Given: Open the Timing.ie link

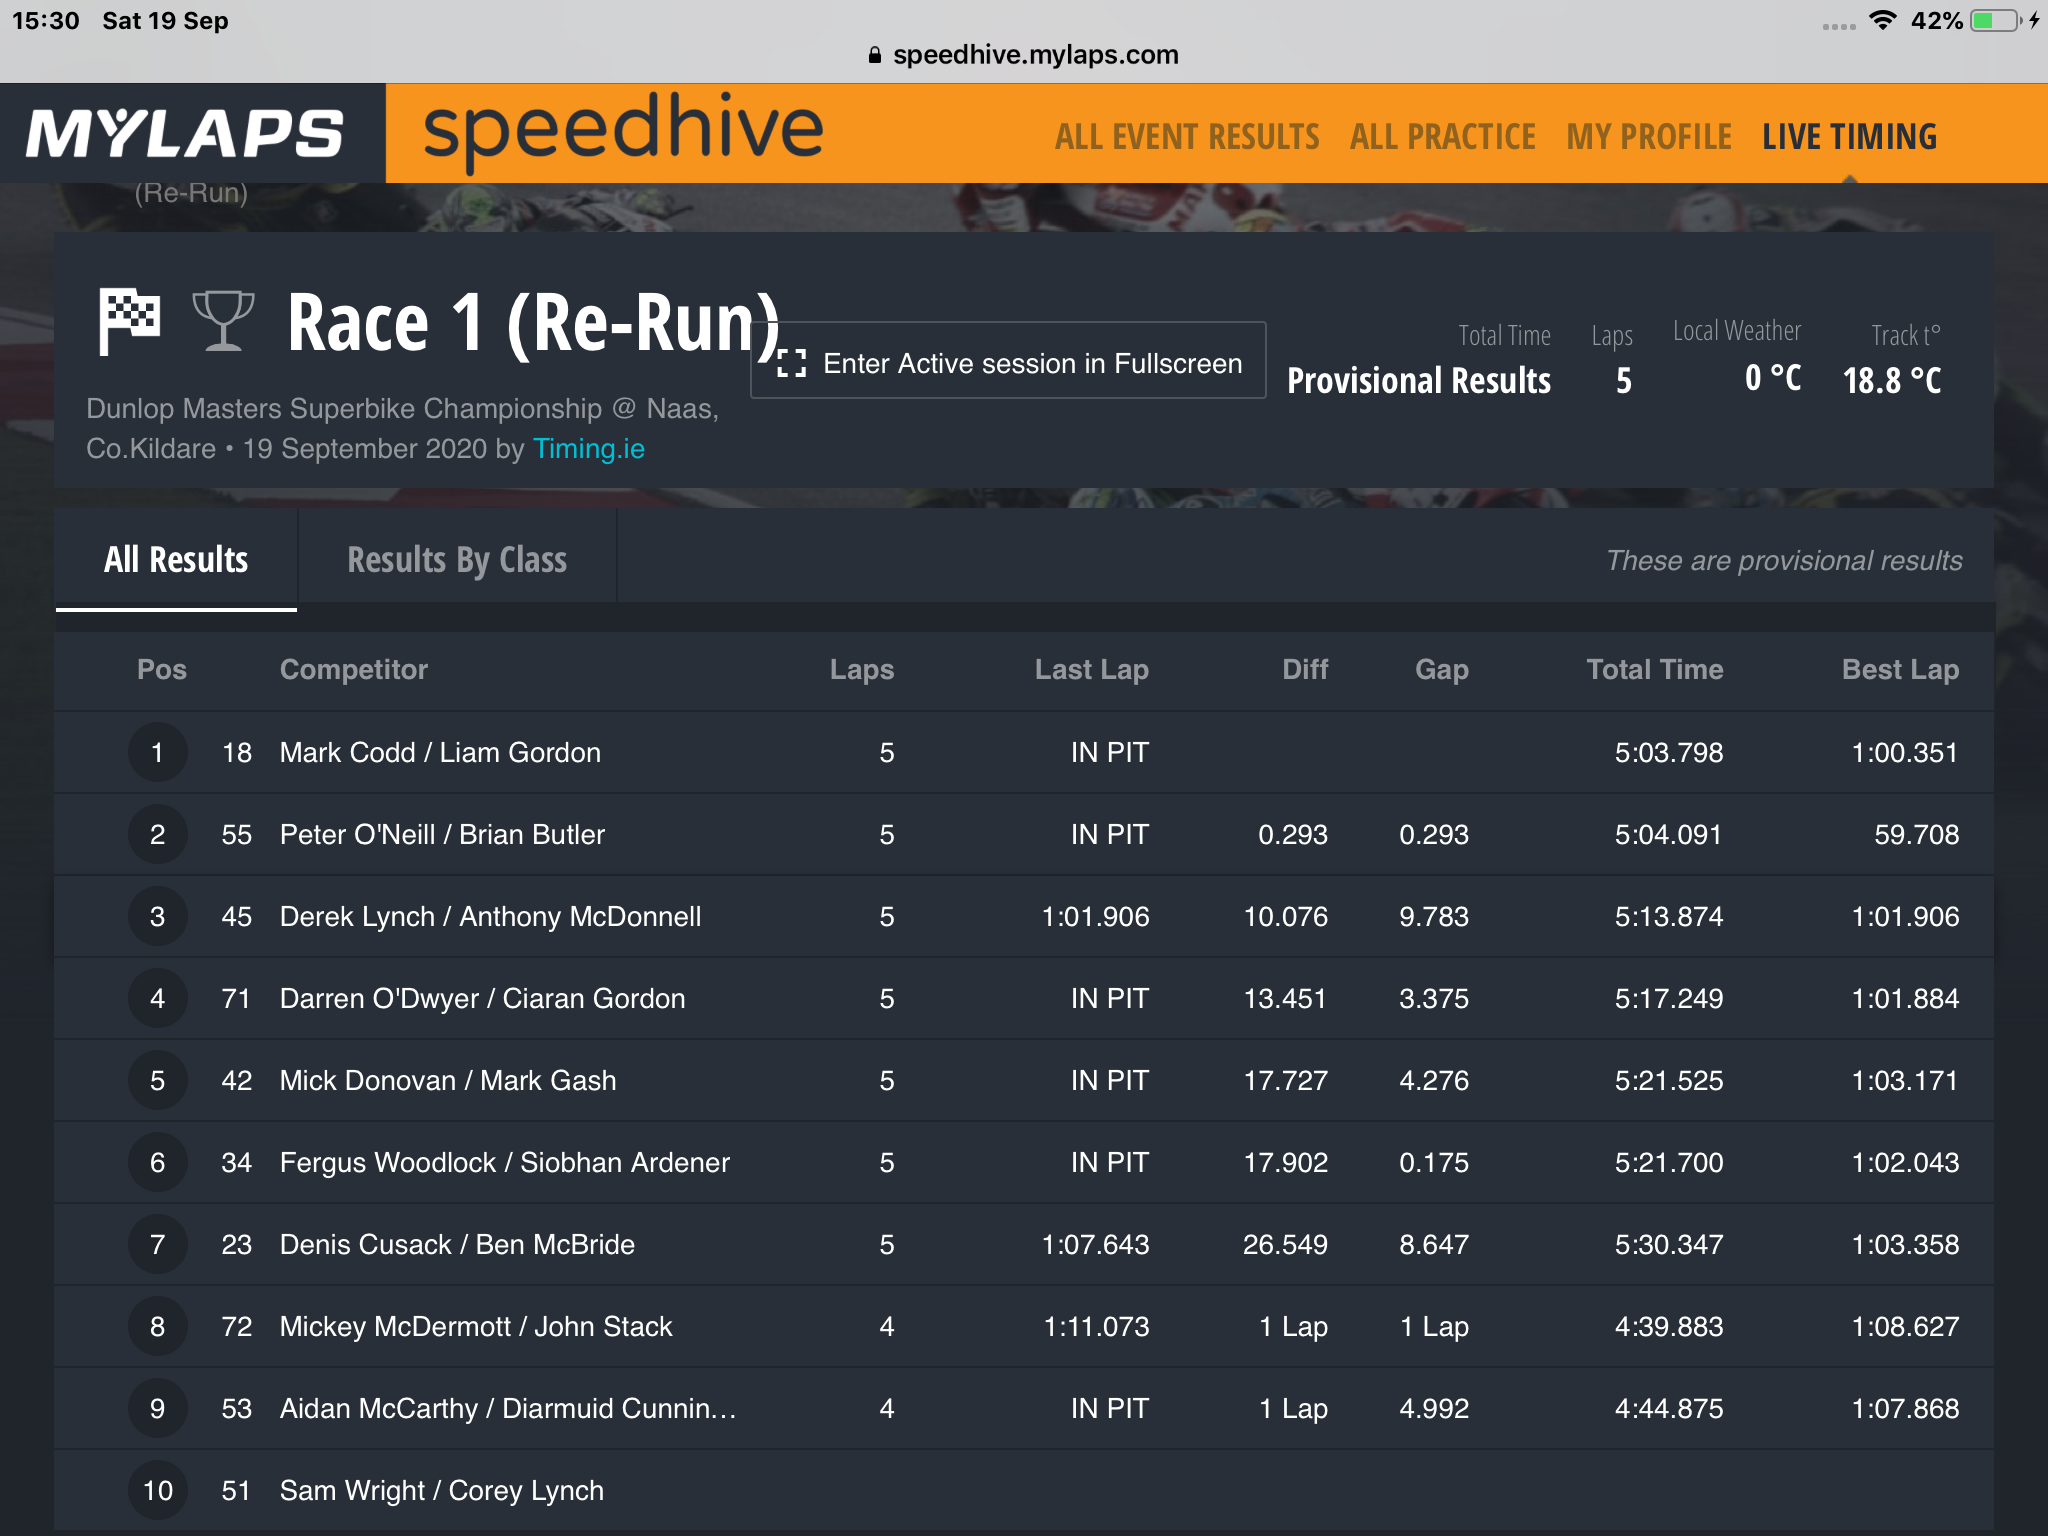Looking at the screenshot, I should pyautogui.click(x=588, y=449).
